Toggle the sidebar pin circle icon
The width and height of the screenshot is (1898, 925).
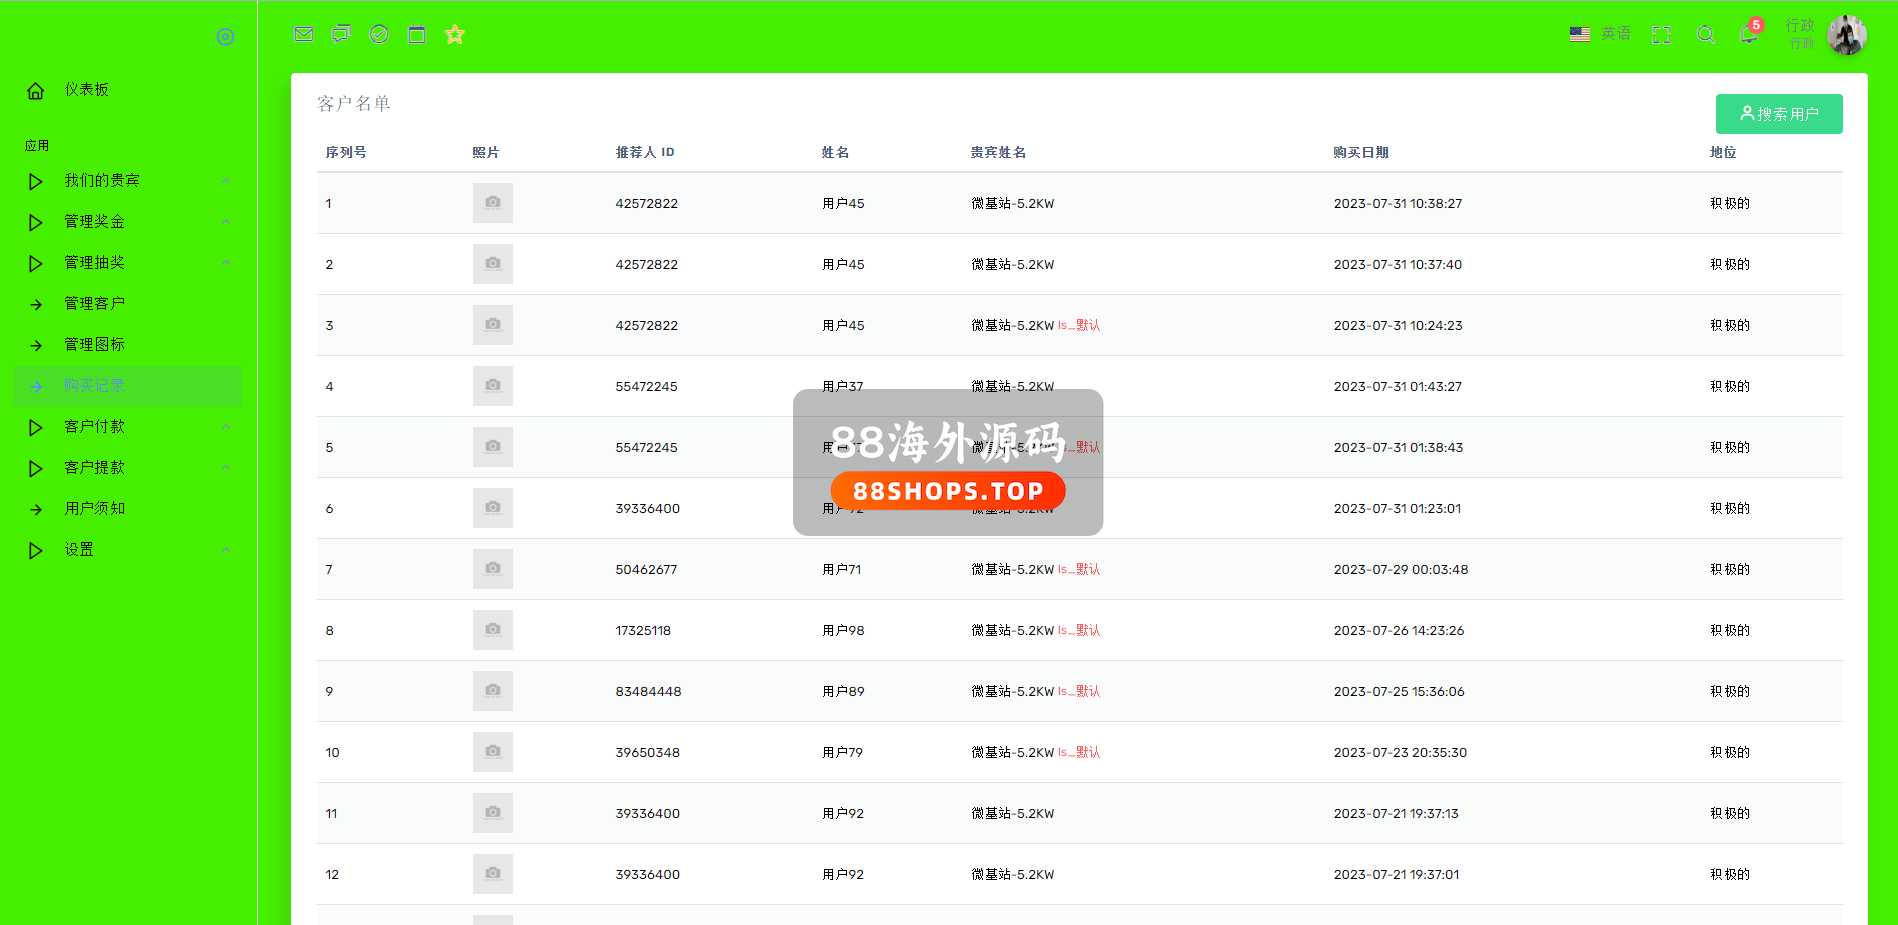(x=225, y=37)
